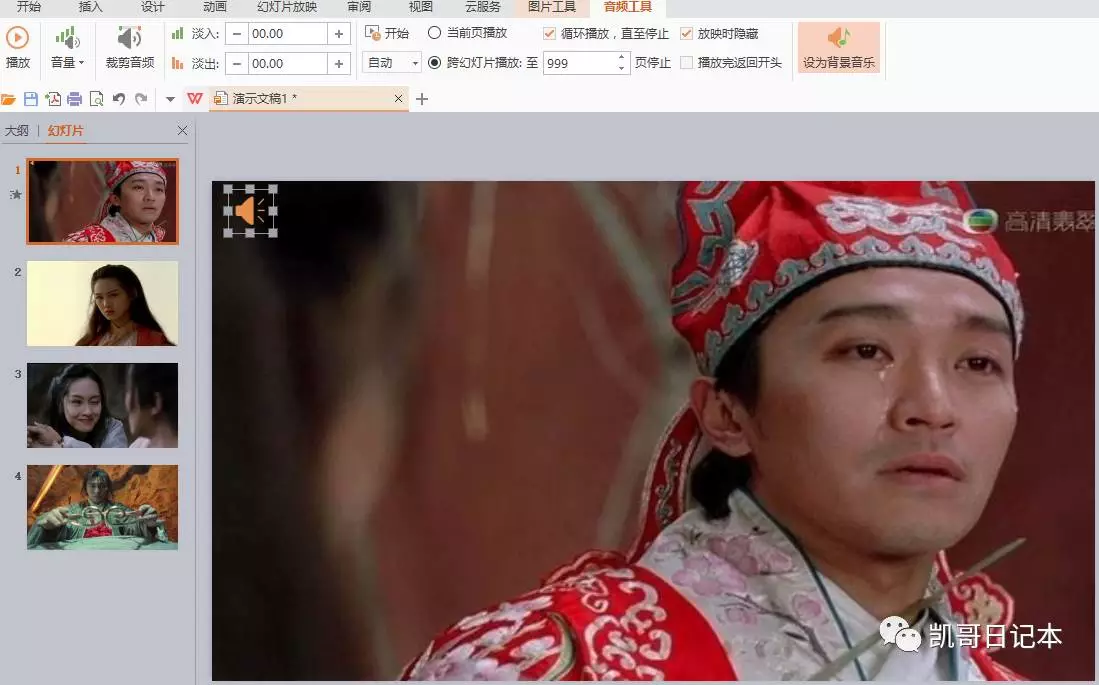Increase fade-in (淡入) with plus button
The width and height of the screenshot is (1099, 685).
(x=339, y=34)
